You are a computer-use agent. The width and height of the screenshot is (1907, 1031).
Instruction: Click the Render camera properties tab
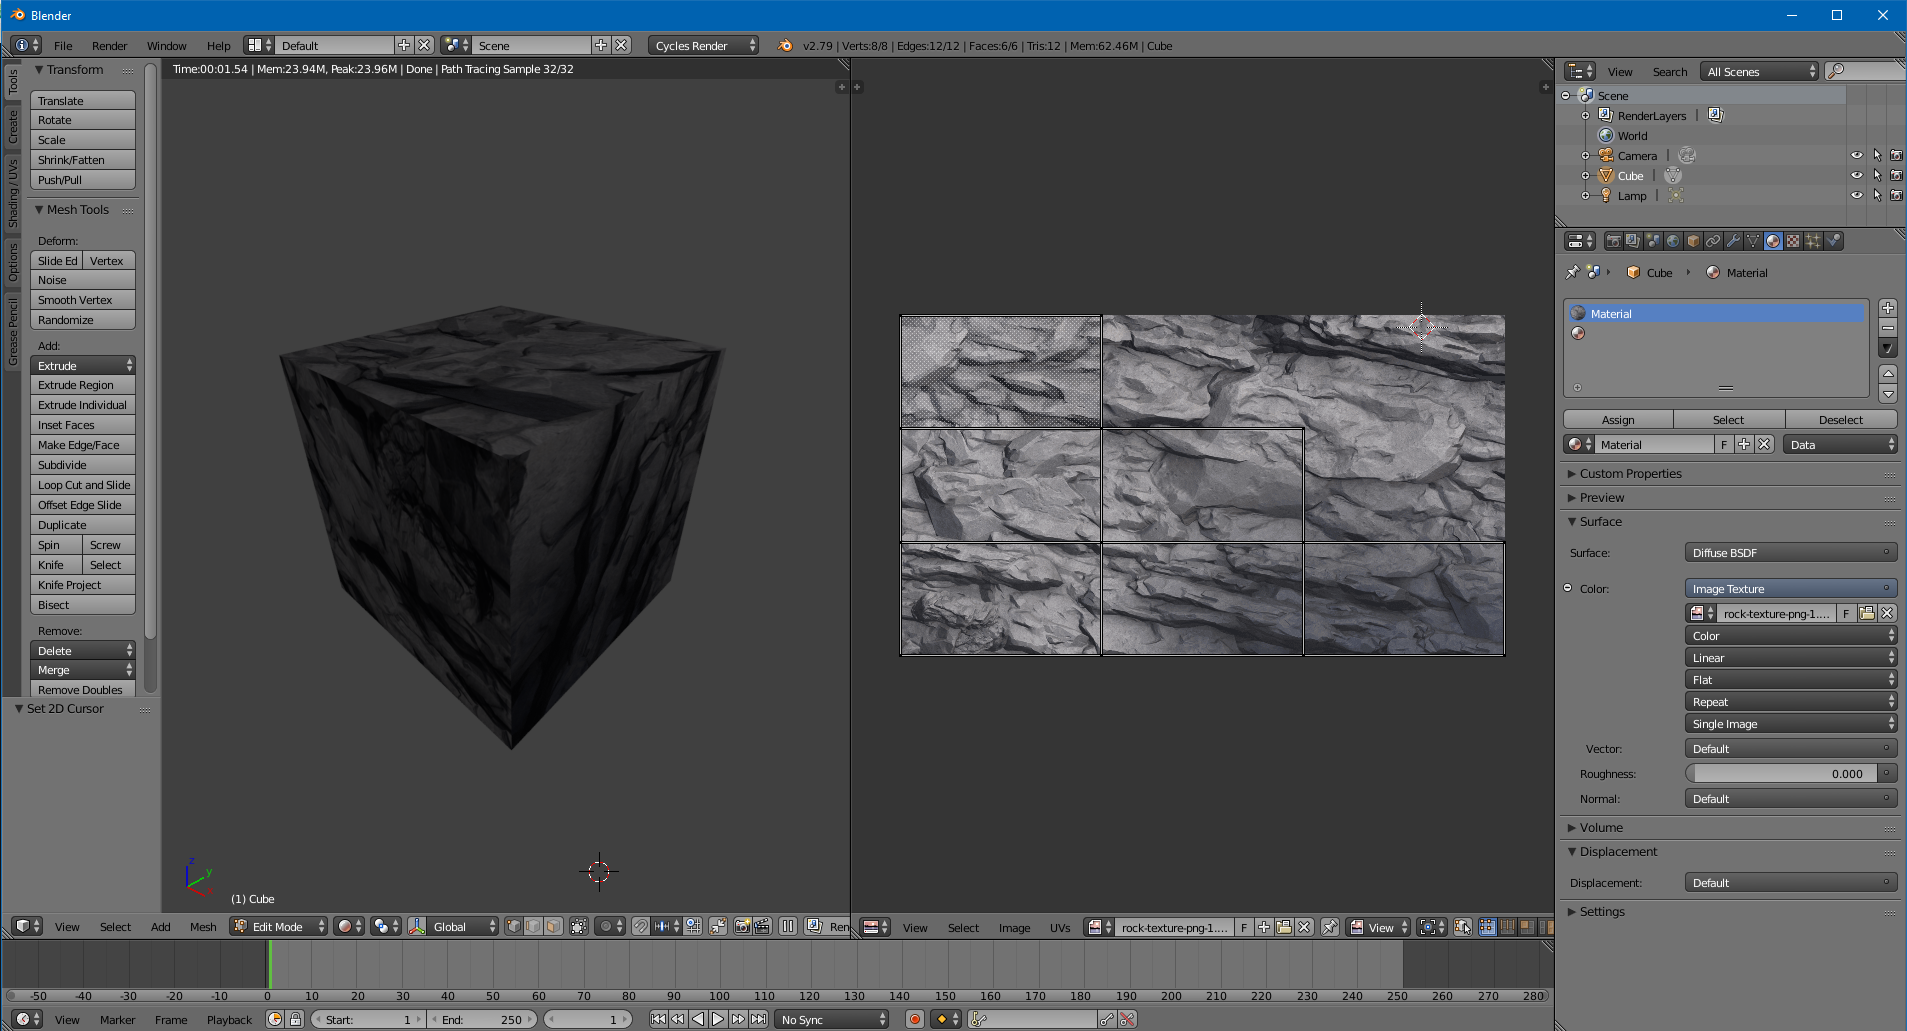tap(1613, 241)
